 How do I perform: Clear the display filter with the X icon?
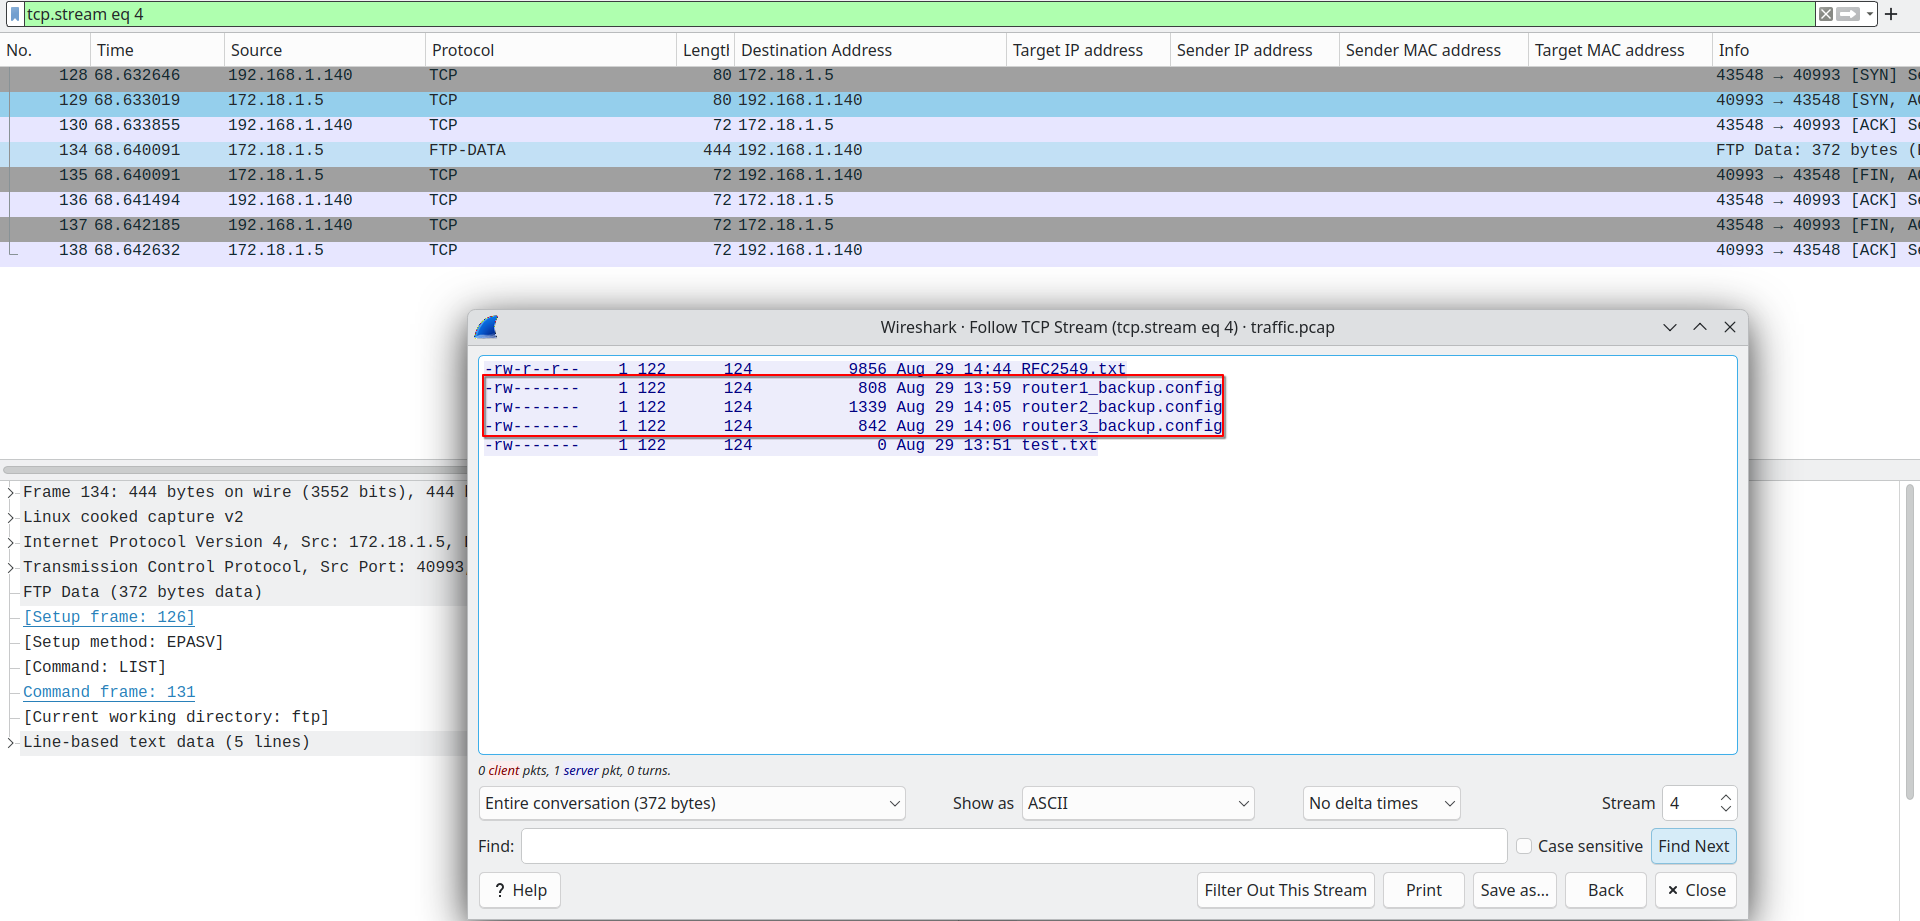click(x=1826, y=14)
